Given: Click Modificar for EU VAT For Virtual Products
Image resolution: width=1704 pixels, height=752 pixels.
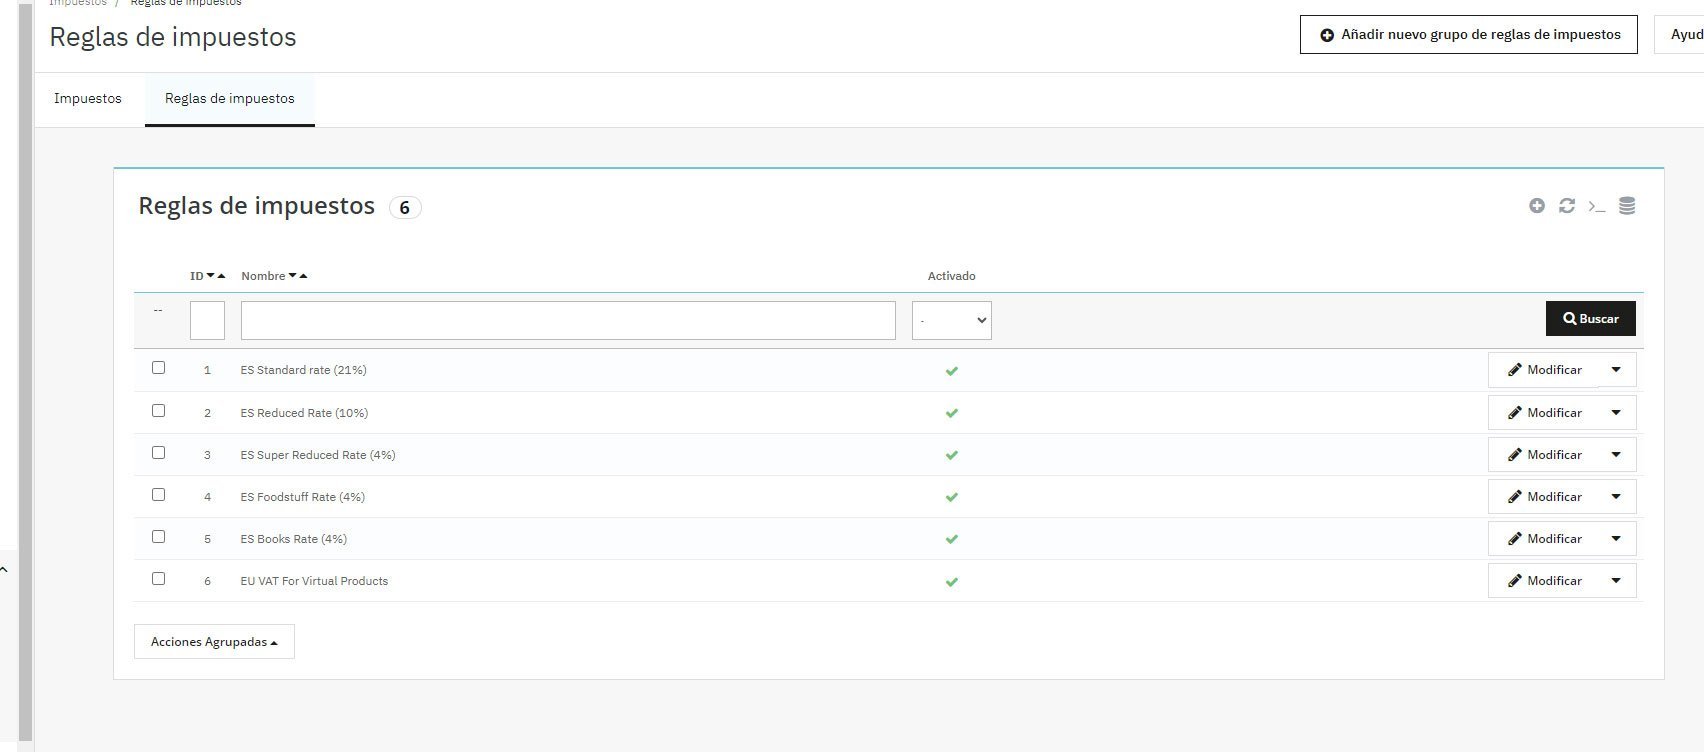Looking at the screenshot, I should tap(1544, 581).
